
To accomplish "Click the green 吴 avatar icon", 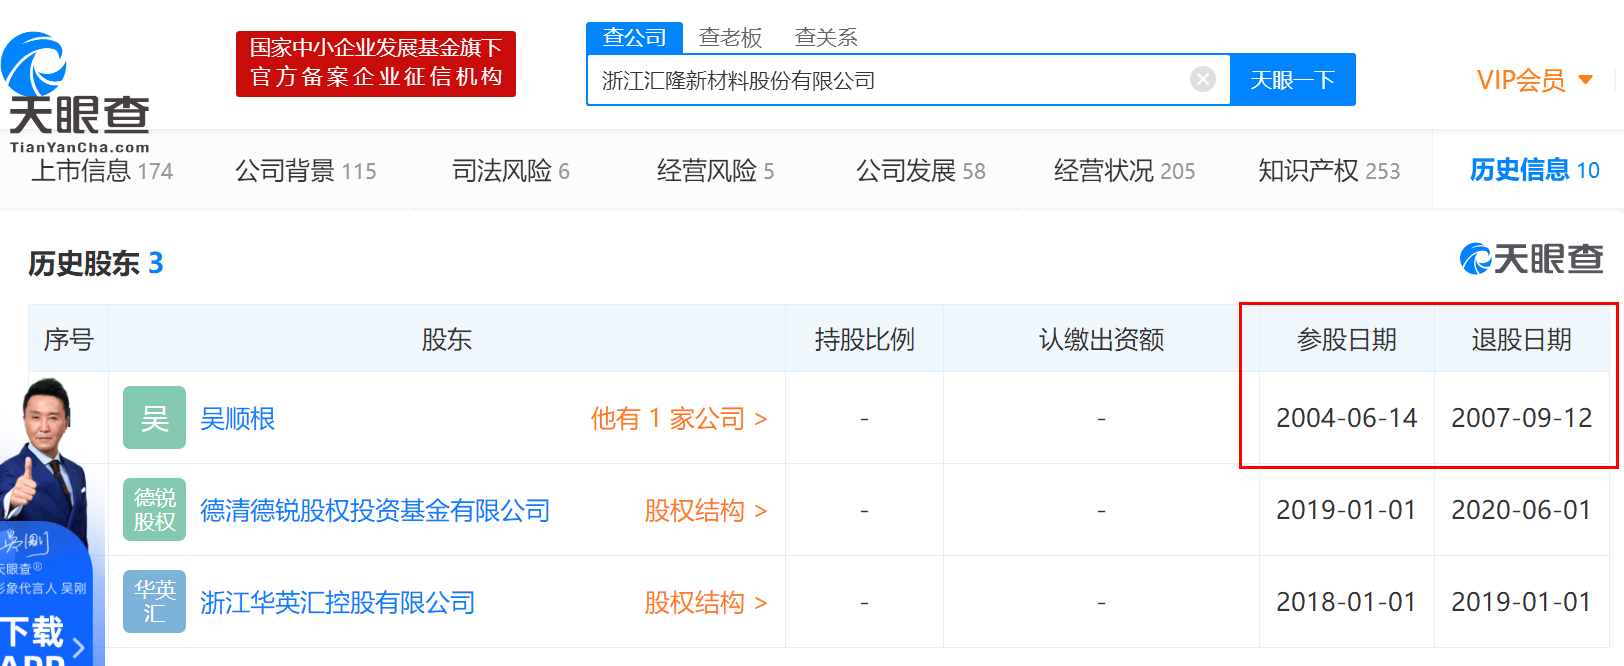I will pos(154,418).
